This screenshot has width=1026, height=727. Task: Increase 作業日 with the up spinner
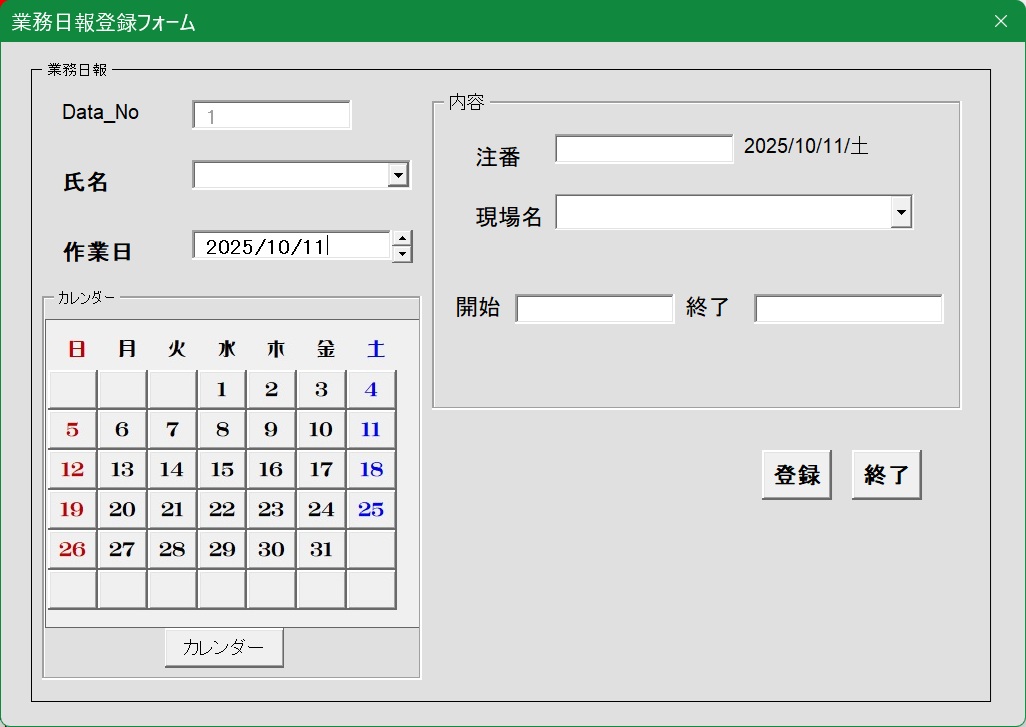[402, 238]
